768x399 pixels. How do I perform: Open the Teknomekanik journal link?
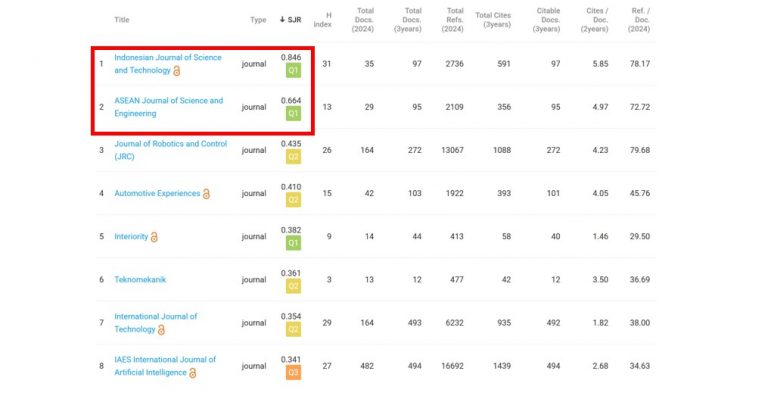[x=140, y=280]
